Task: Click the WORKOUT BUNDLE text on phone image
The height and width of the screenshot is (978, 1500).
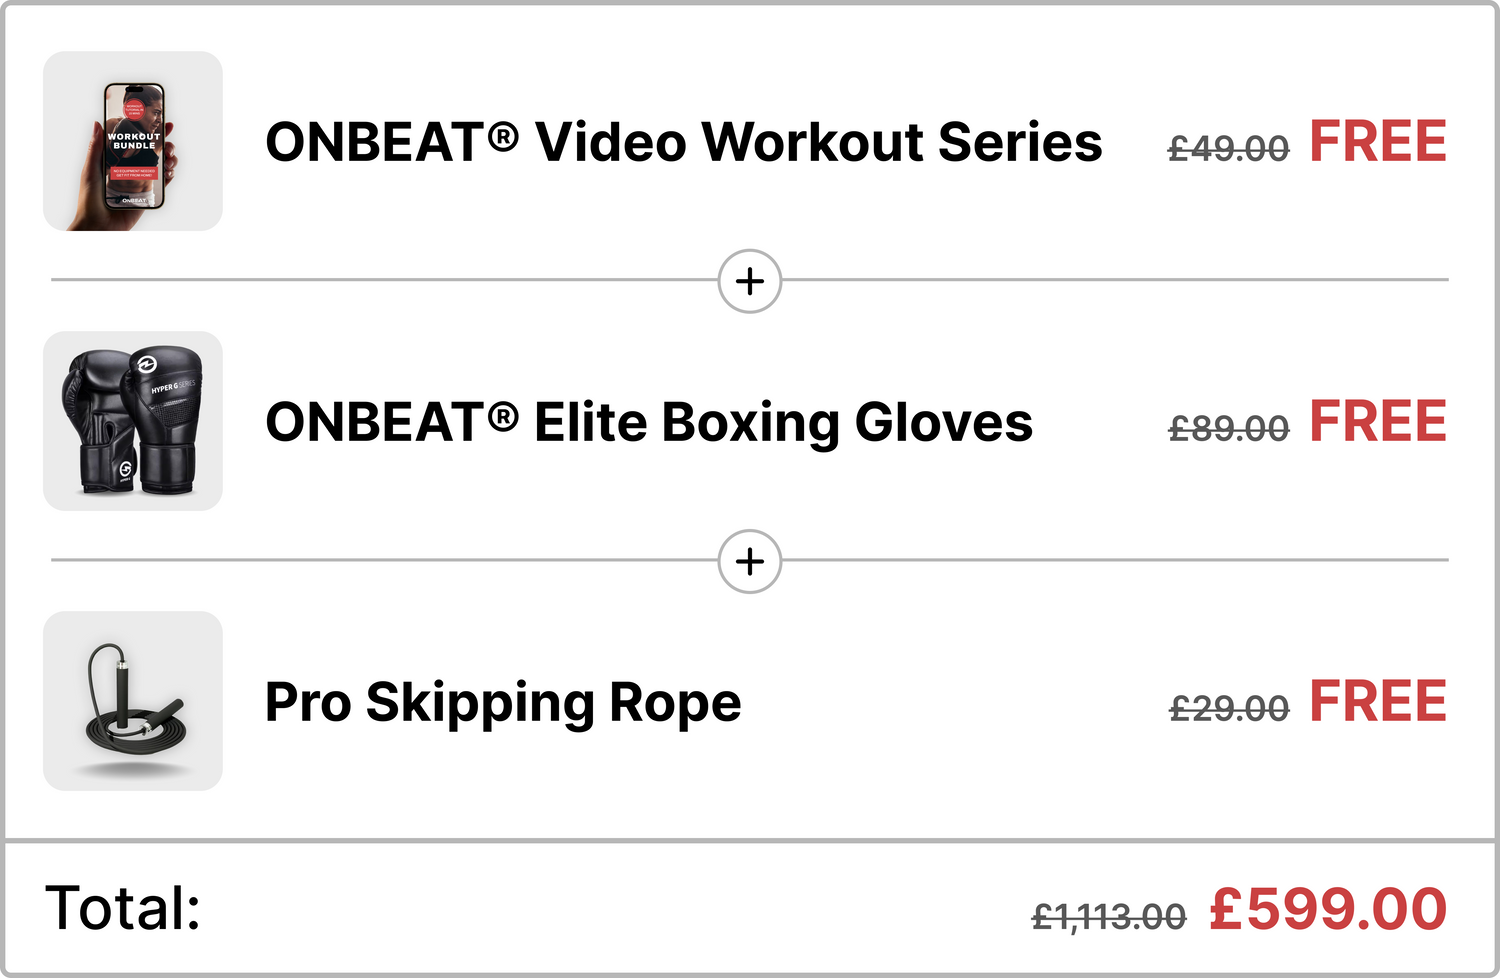Action: pos(134,141)
